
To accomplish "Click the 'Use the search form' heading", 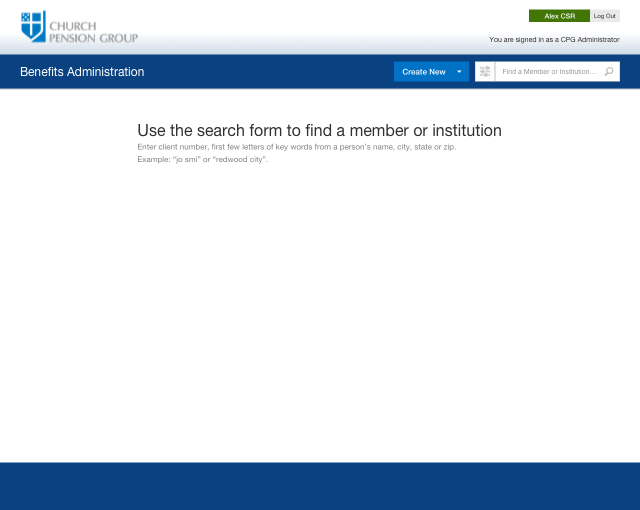I will pos(319,131).
